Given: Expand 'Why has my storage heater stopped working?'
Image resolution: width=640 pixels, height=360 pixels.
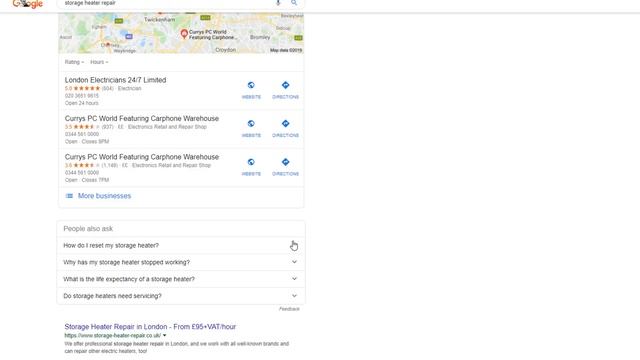Looking at the screenshot, I should [x=180, y=262].
